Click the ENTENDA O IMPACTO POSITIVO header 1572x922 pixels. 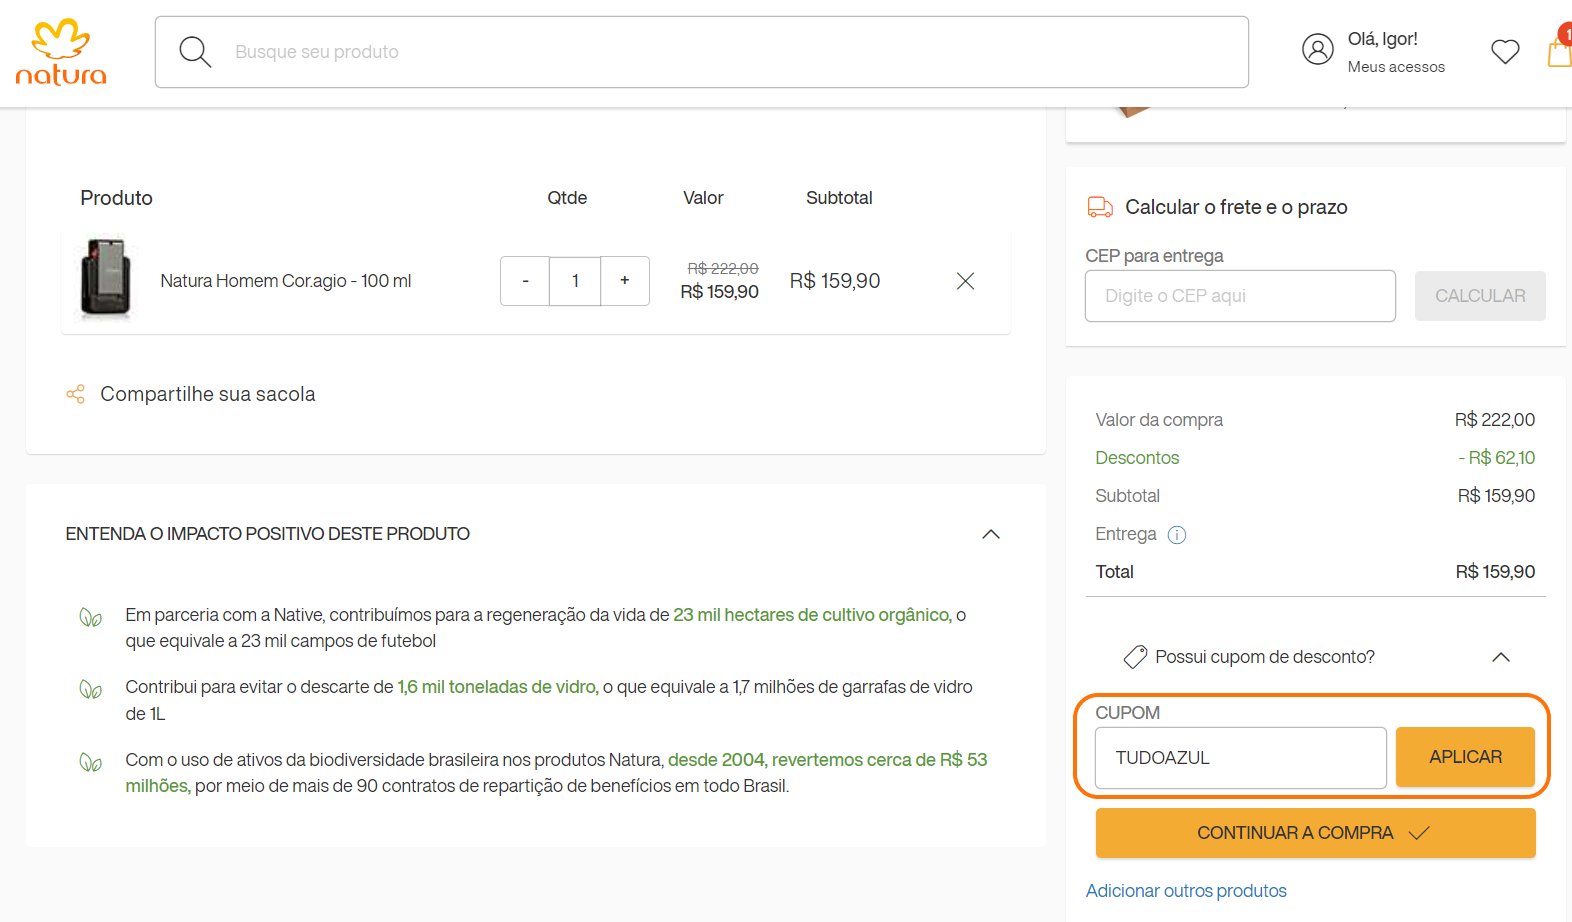click(268, 534)
